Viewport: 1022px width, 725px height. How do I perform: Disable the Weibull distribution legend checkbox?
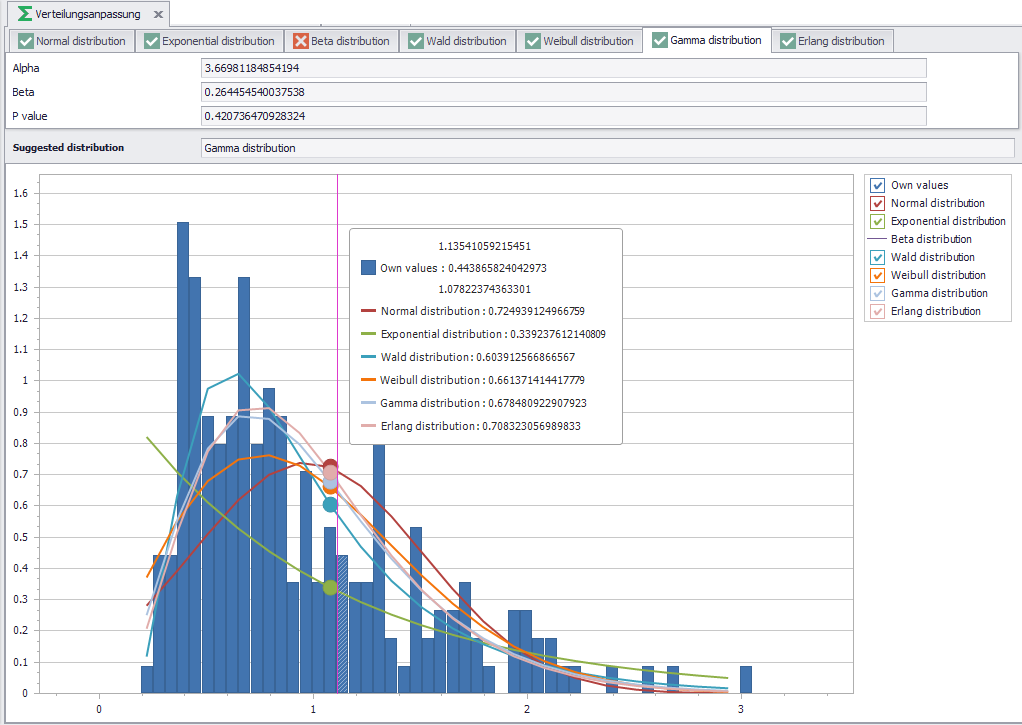pyautogui.click(x=877, y=275)
